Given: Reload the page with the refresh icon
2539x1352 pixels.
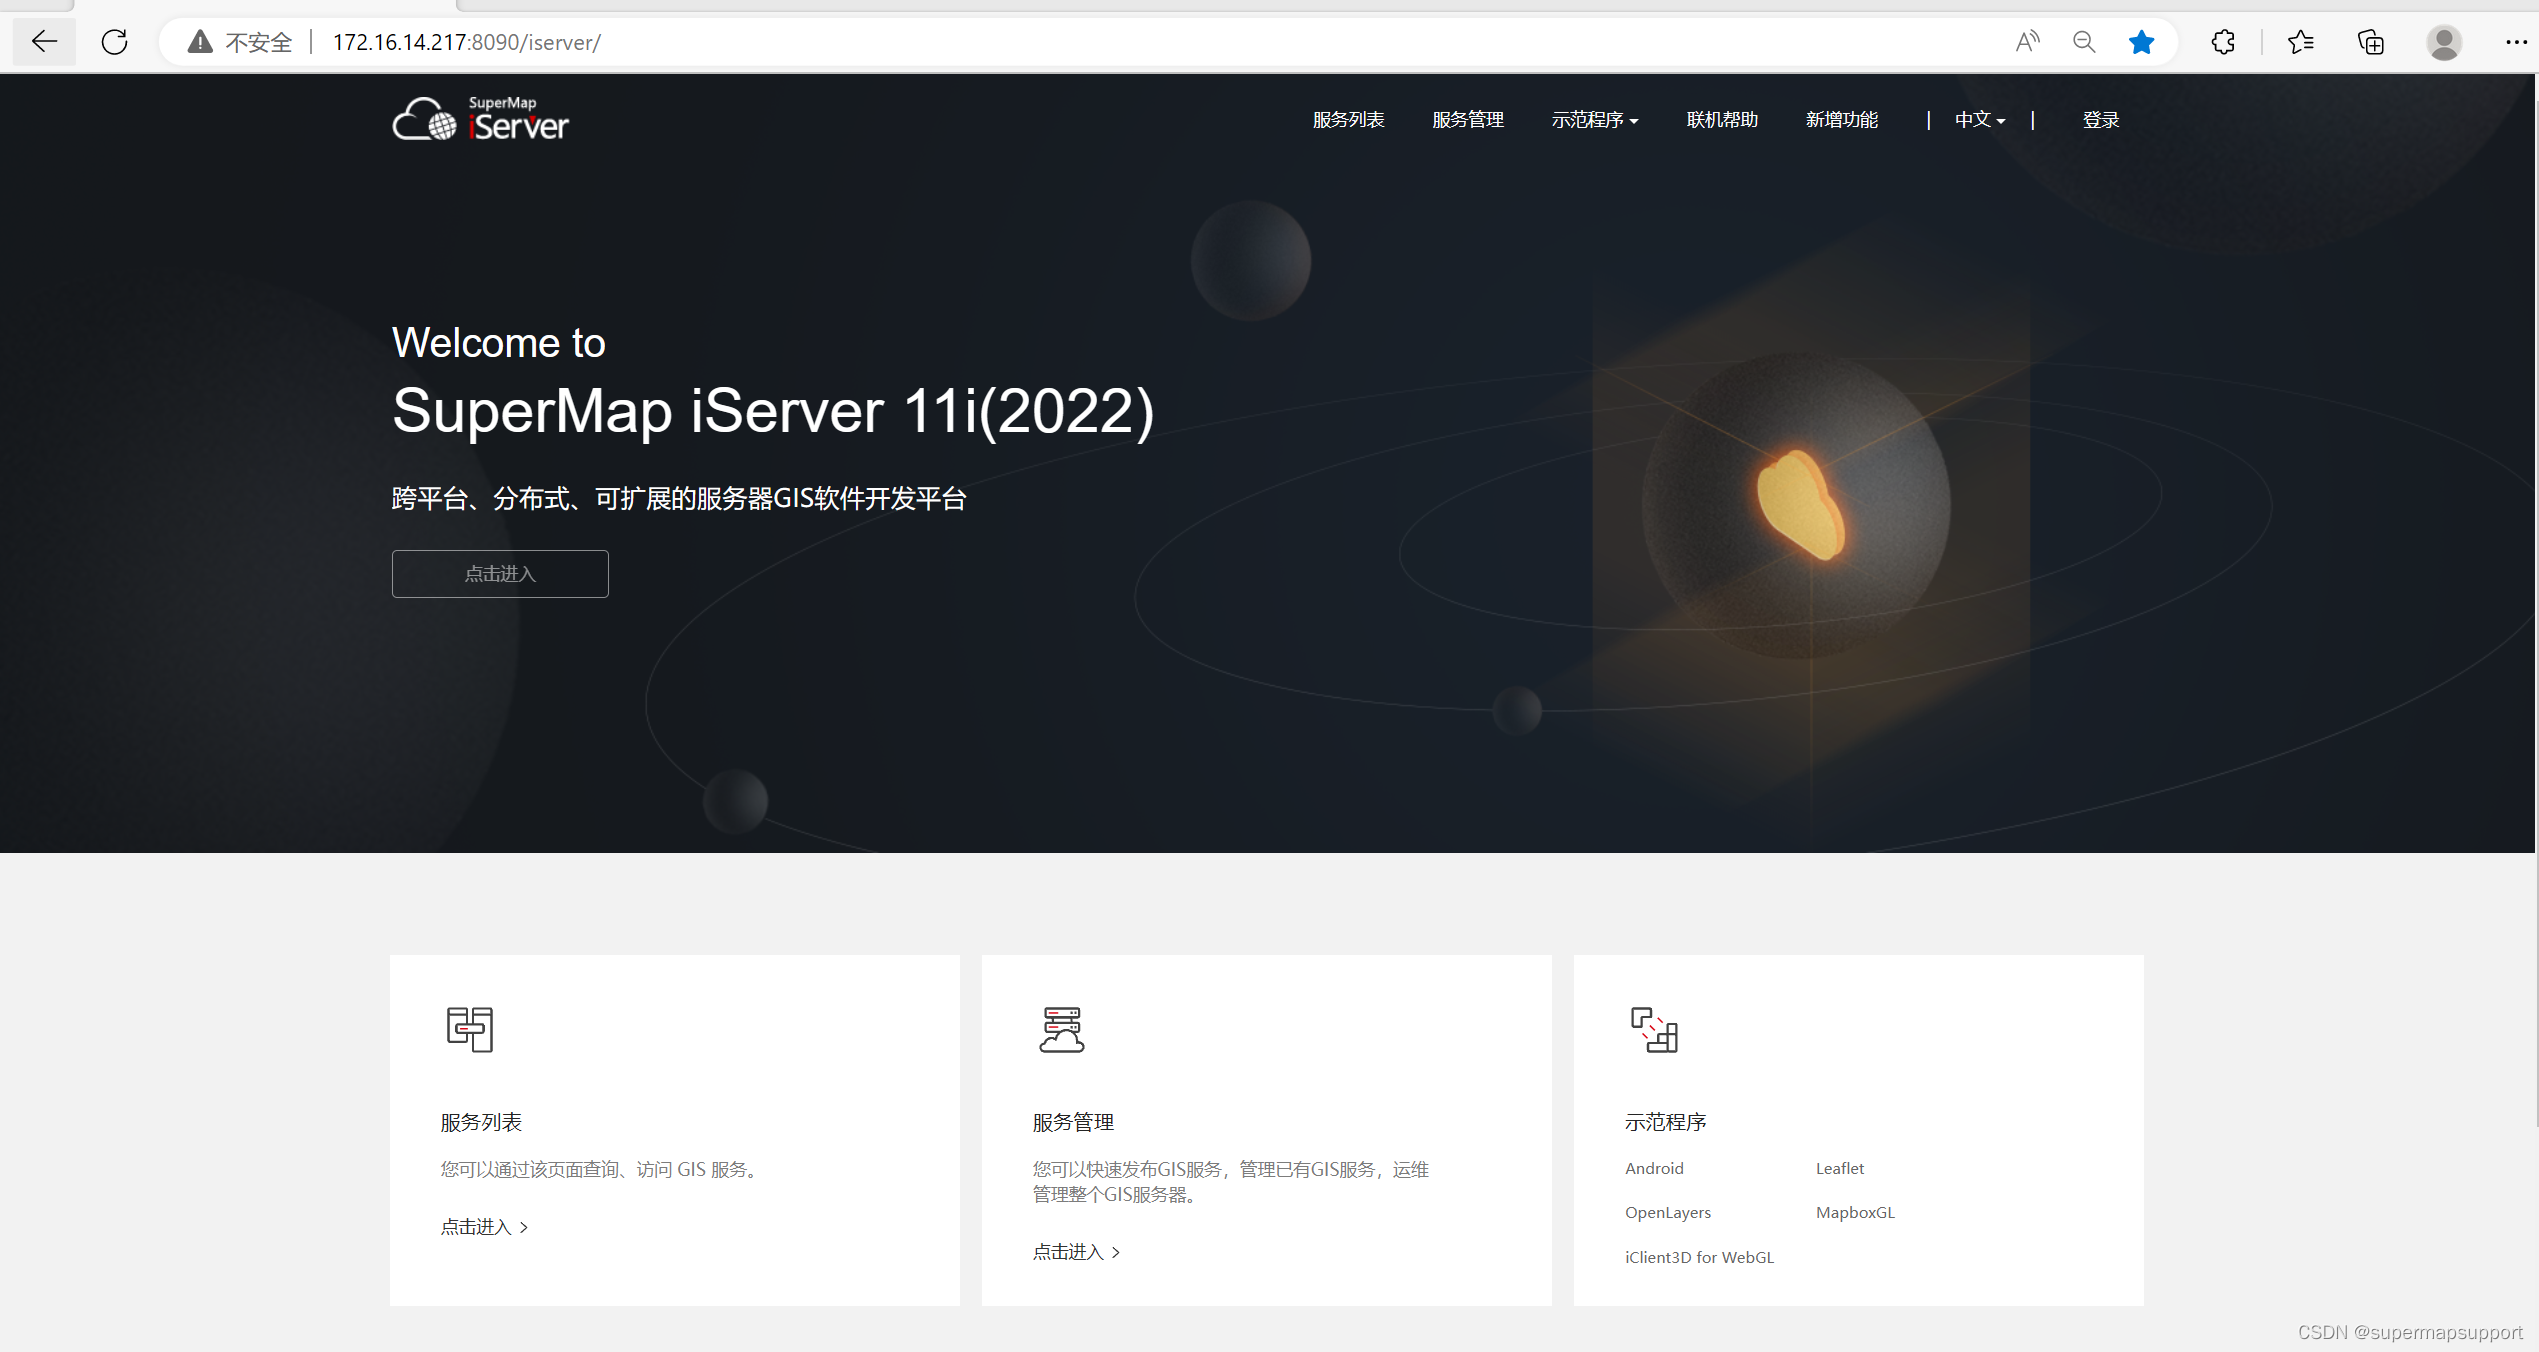Looking at the screenshot, I should click(x=115, y=42).
